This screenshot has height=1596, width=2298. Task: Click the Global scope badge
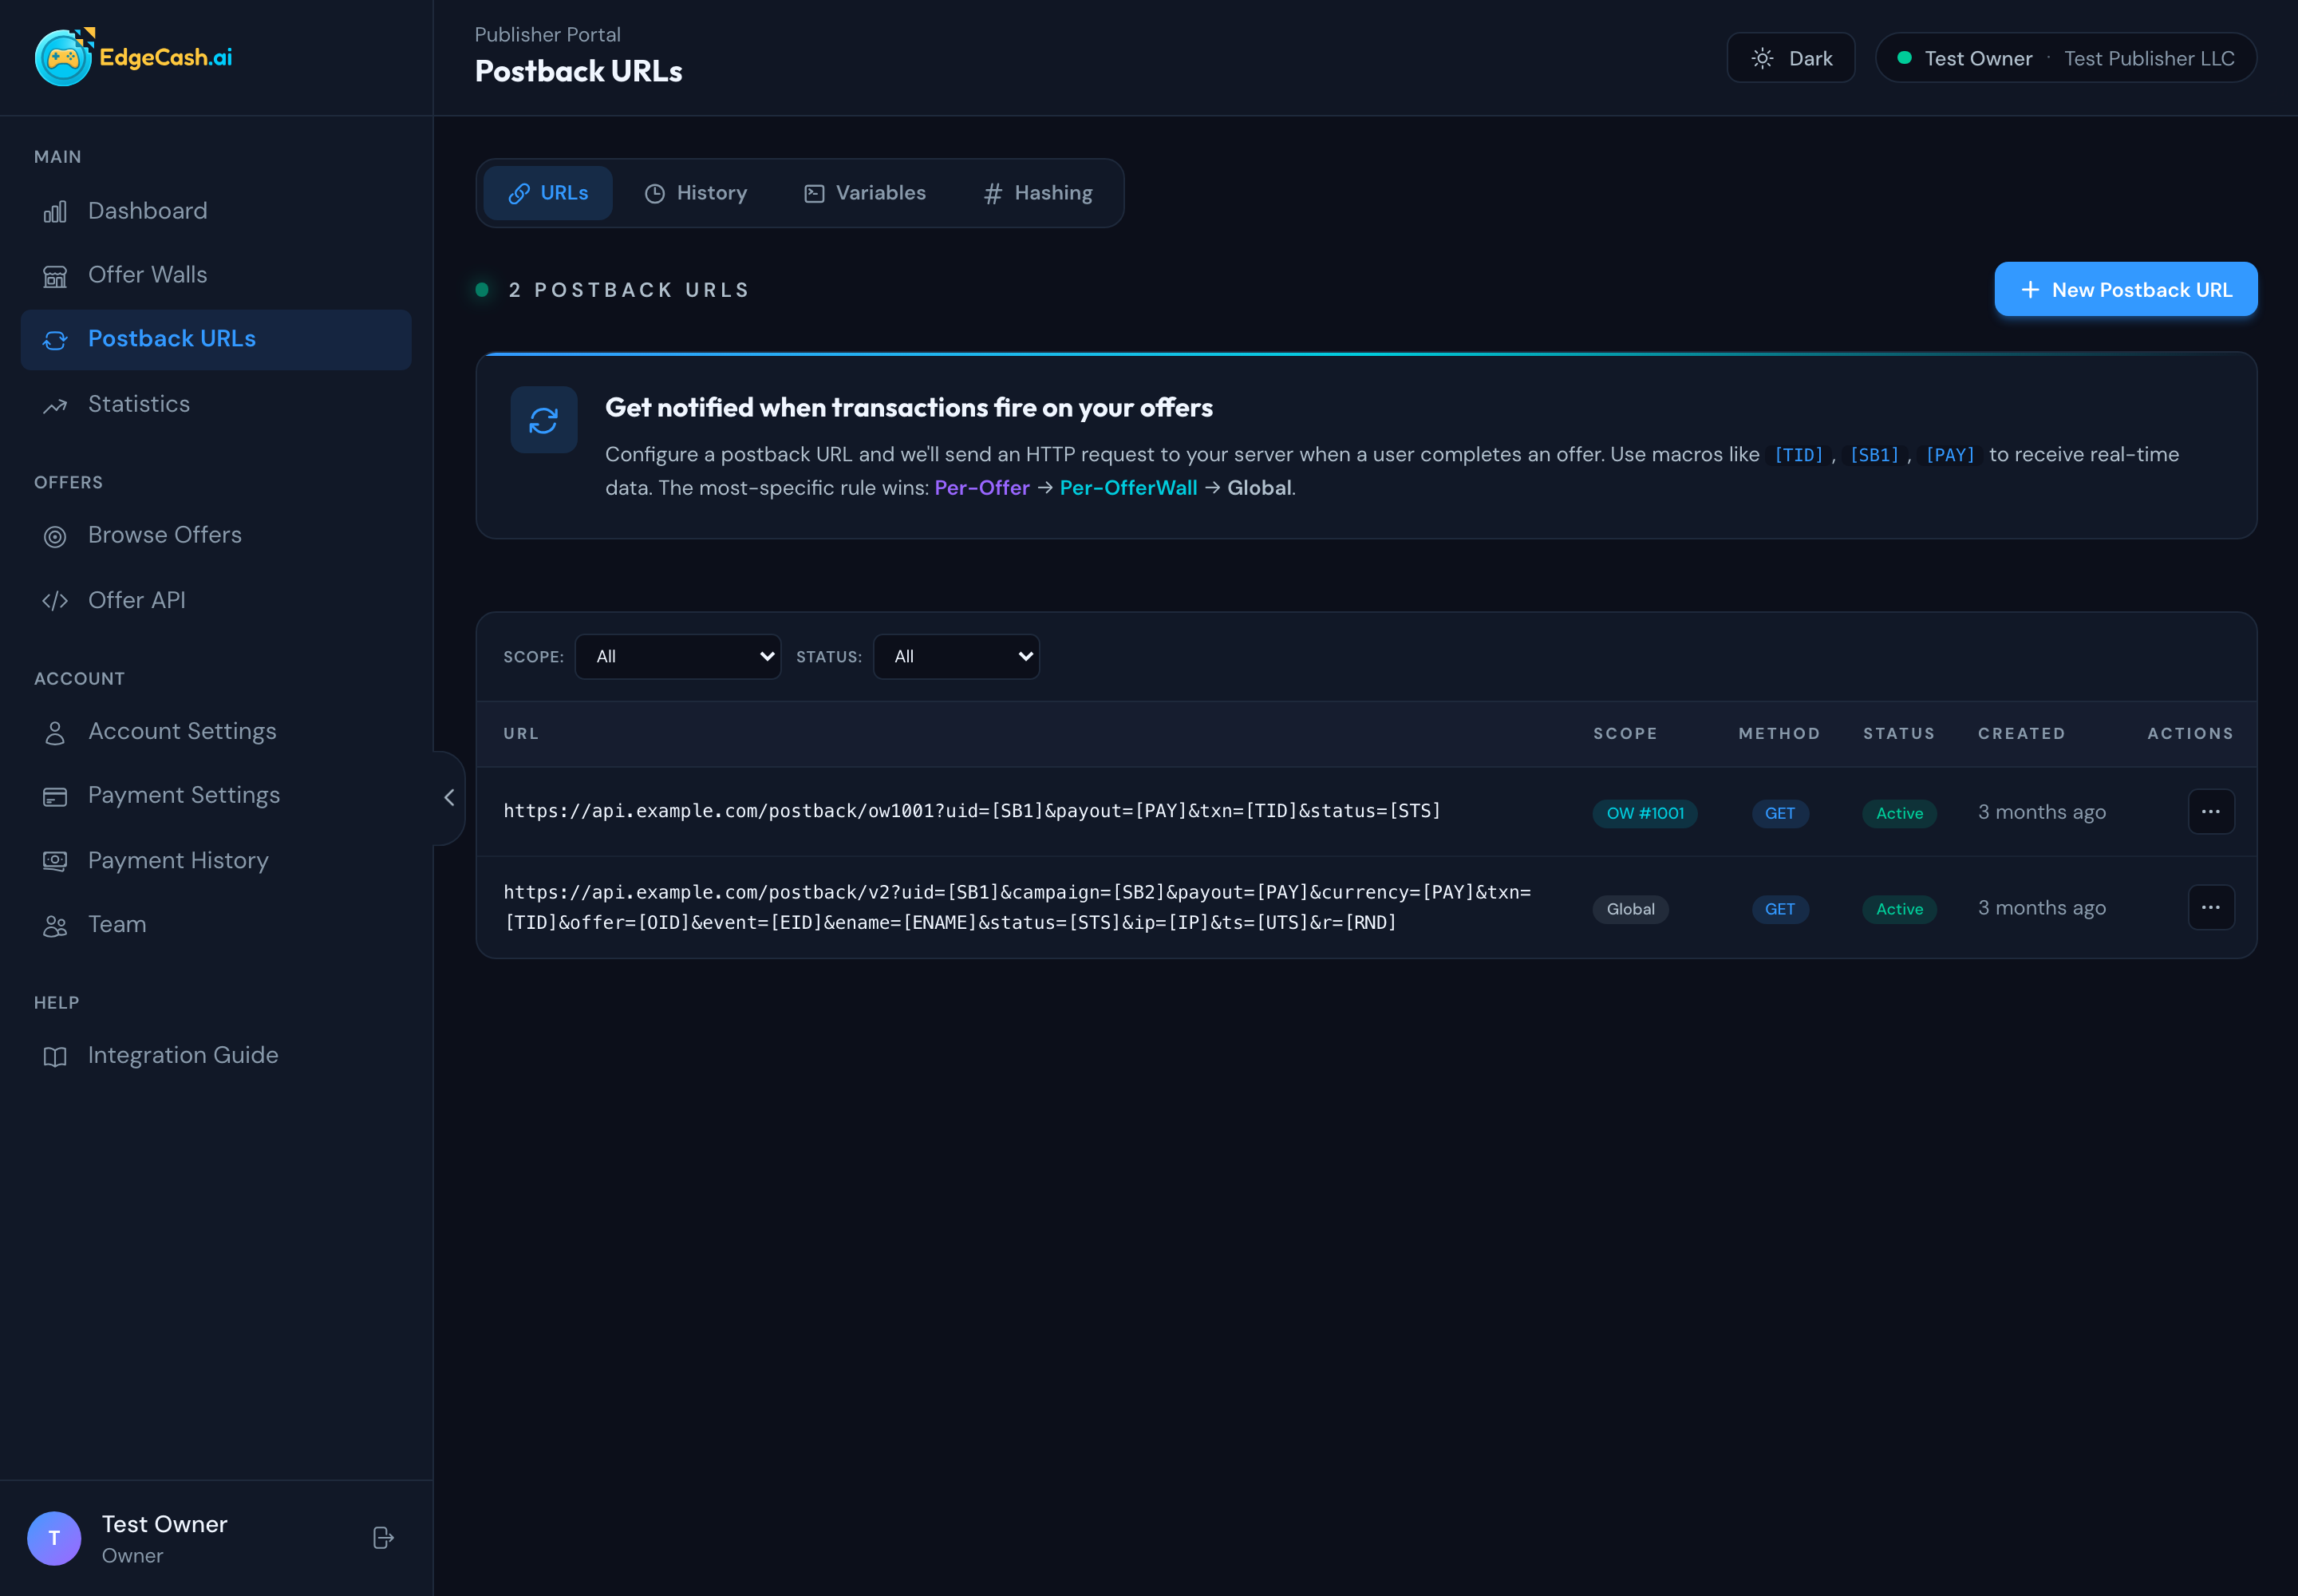(1631, 909)
